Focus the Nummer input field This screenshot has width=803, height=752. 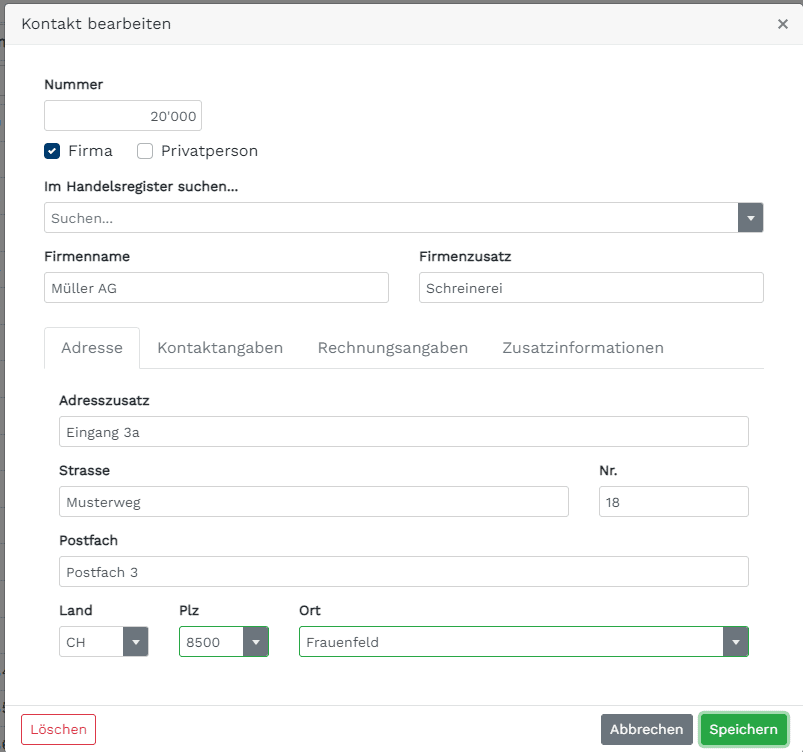pyautogui.click(x=123, y=116)
